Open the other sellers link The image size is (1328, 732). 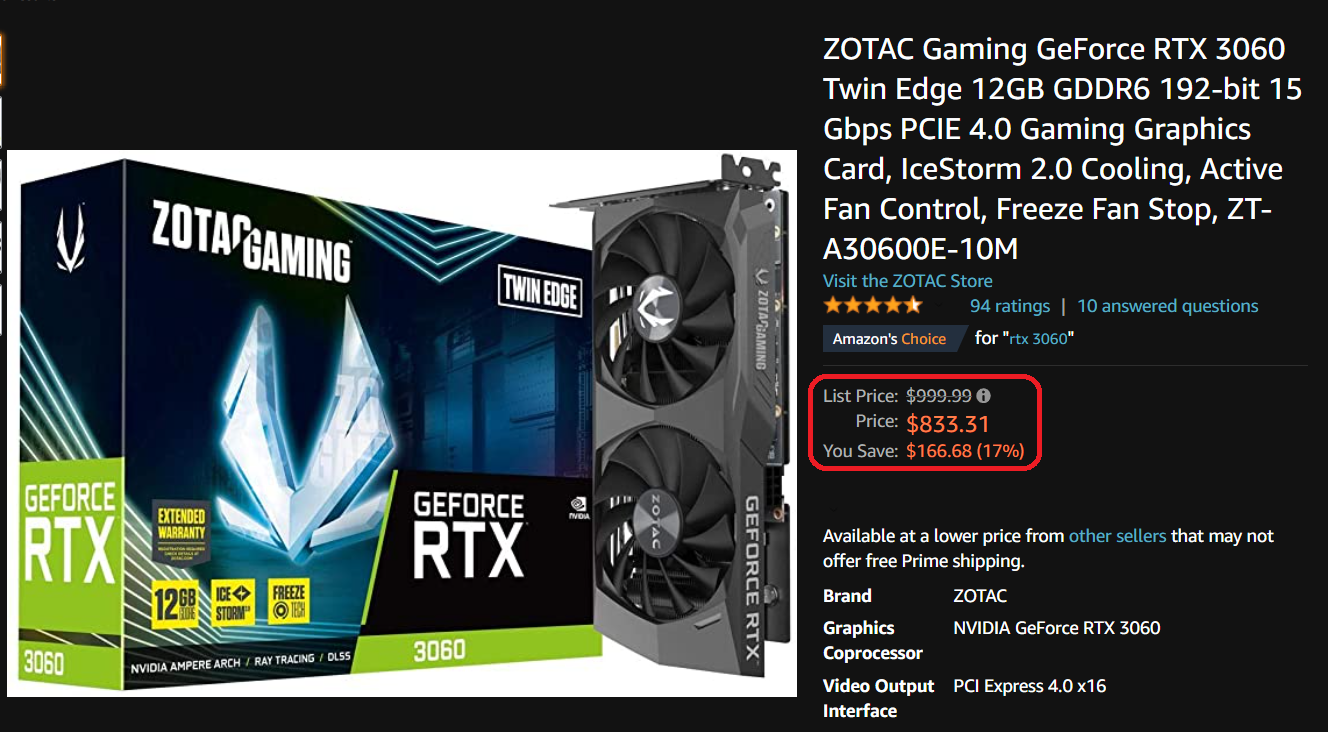tap(1117, 536)
